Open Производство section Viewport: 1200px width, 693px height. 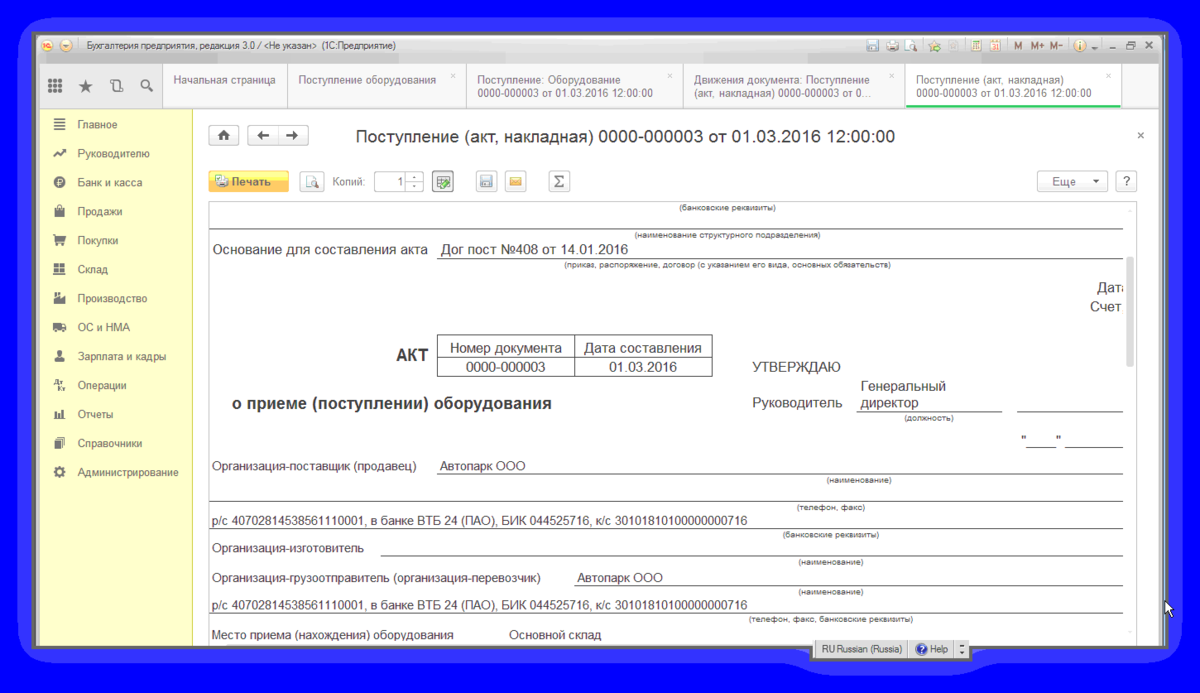click(x=114, y=299)
